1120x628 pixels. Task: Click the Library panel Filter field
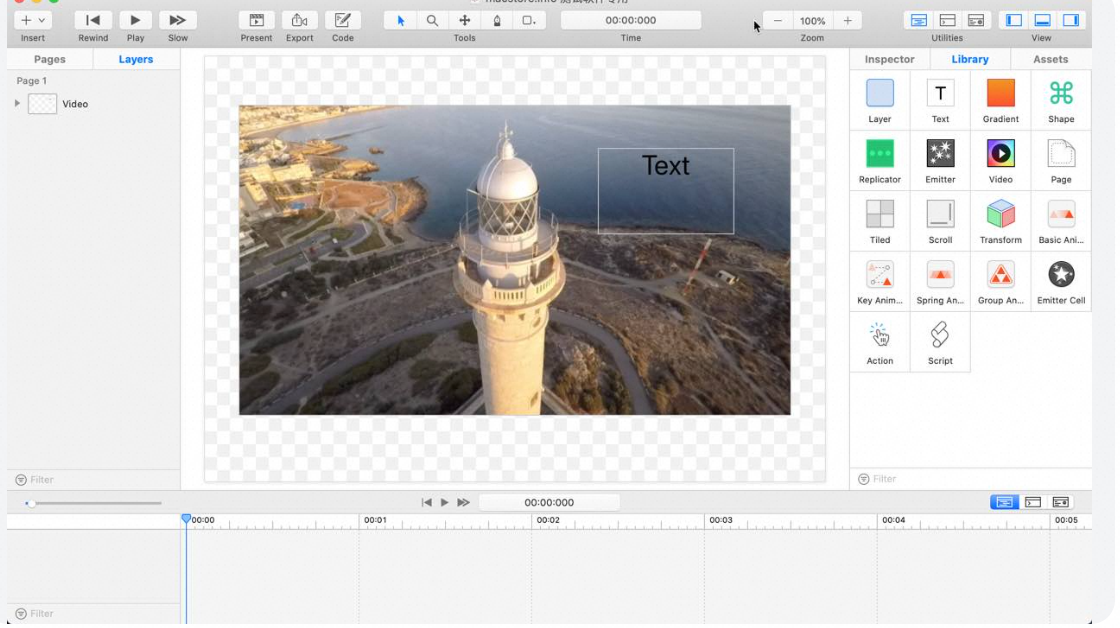click(x=970, y=479)
